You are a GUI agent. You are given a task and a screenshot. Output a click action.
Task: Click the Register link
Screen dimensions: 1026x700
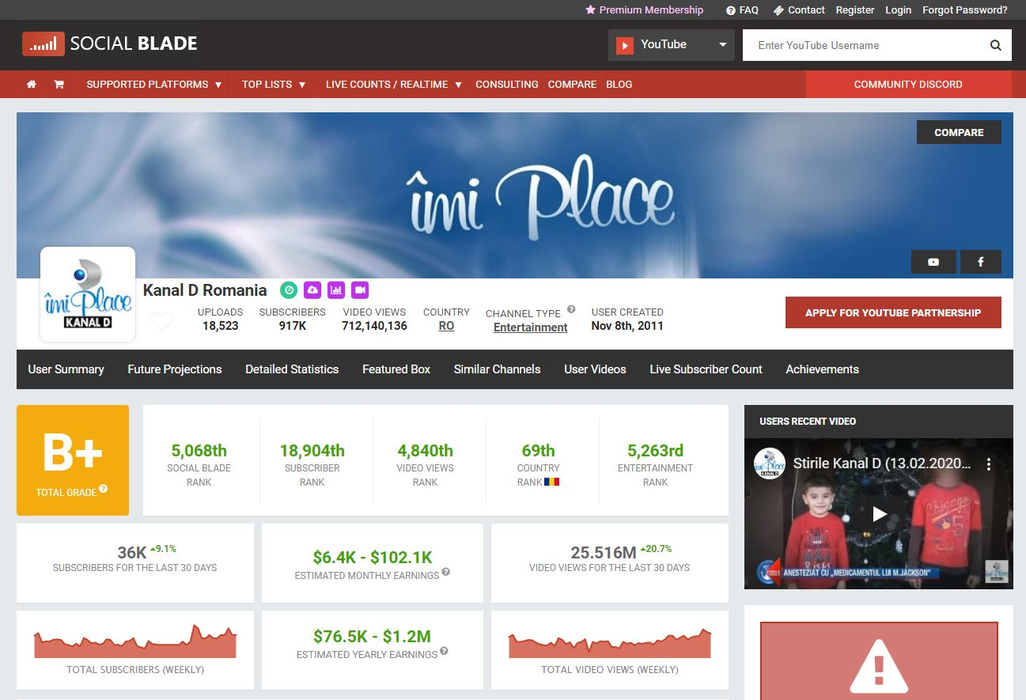(855, 10)
